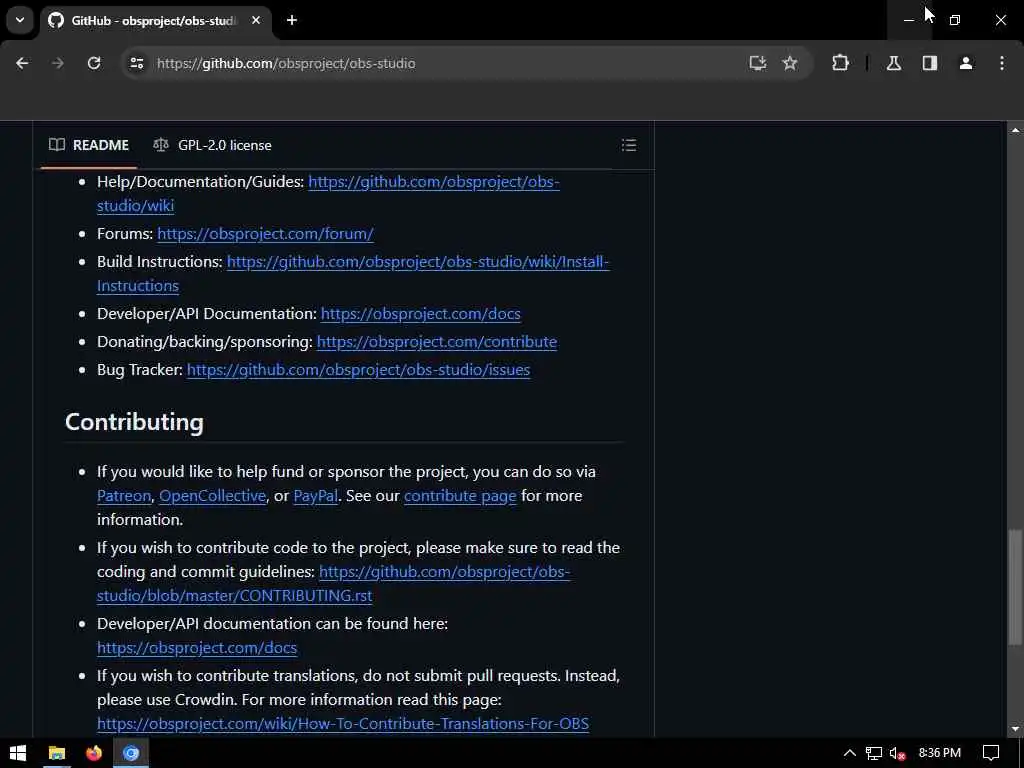This screenshot has width=1024, height=768.
Task: Follow the PayPal link
Action: 315,496
